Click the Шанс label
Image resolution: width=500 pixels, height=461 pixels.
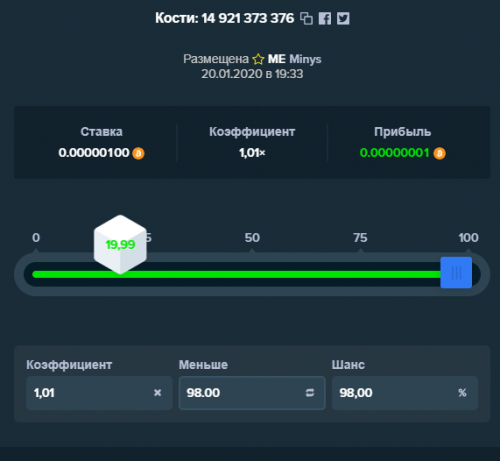348,365
